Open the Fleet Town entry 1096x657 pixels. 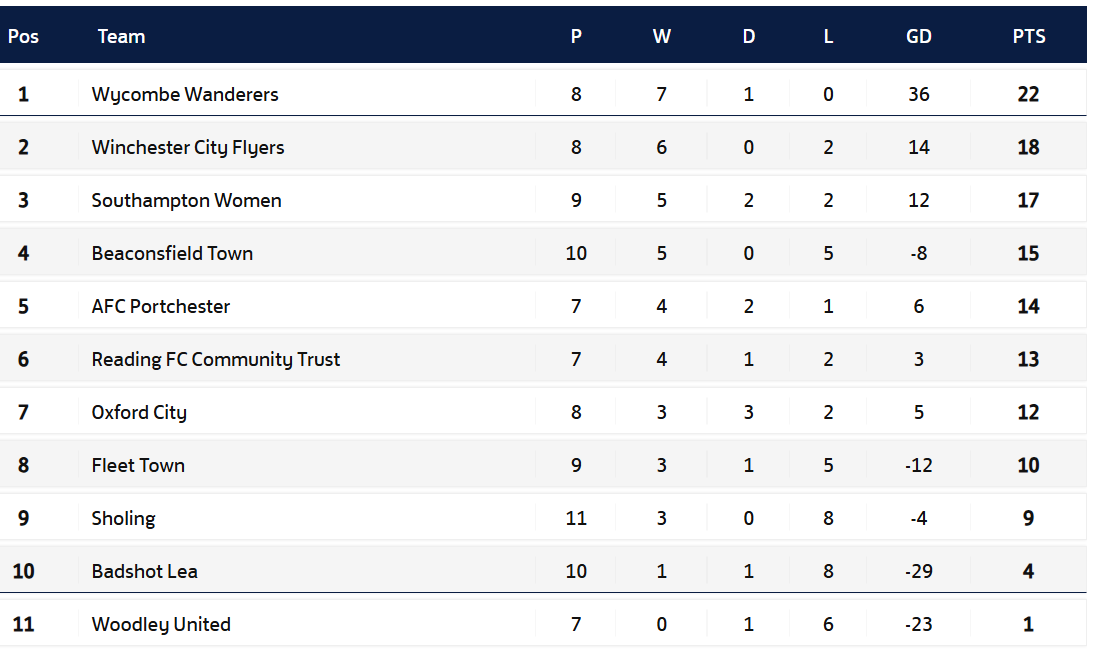click(x=138, y=465)
